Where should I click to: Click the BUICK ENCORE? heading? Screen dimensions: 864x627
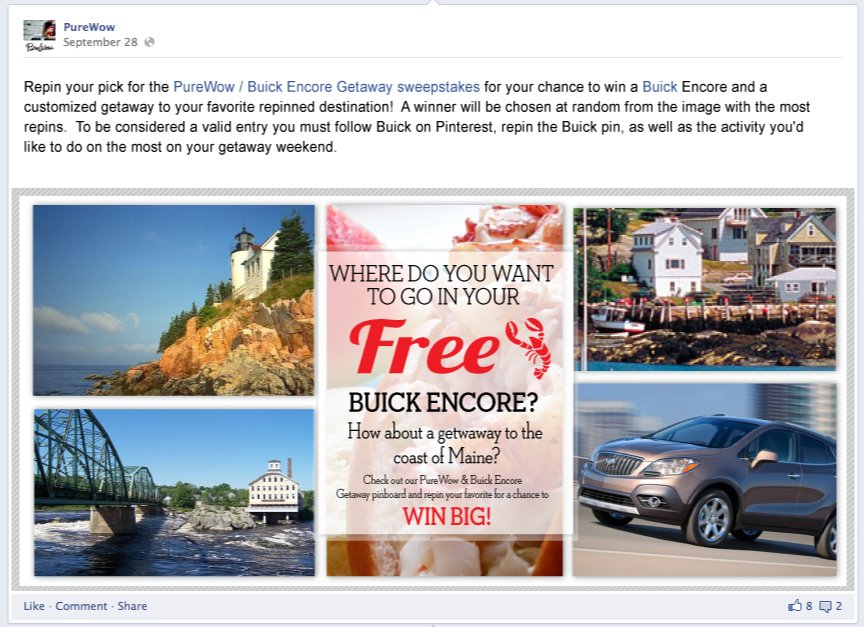444,403
